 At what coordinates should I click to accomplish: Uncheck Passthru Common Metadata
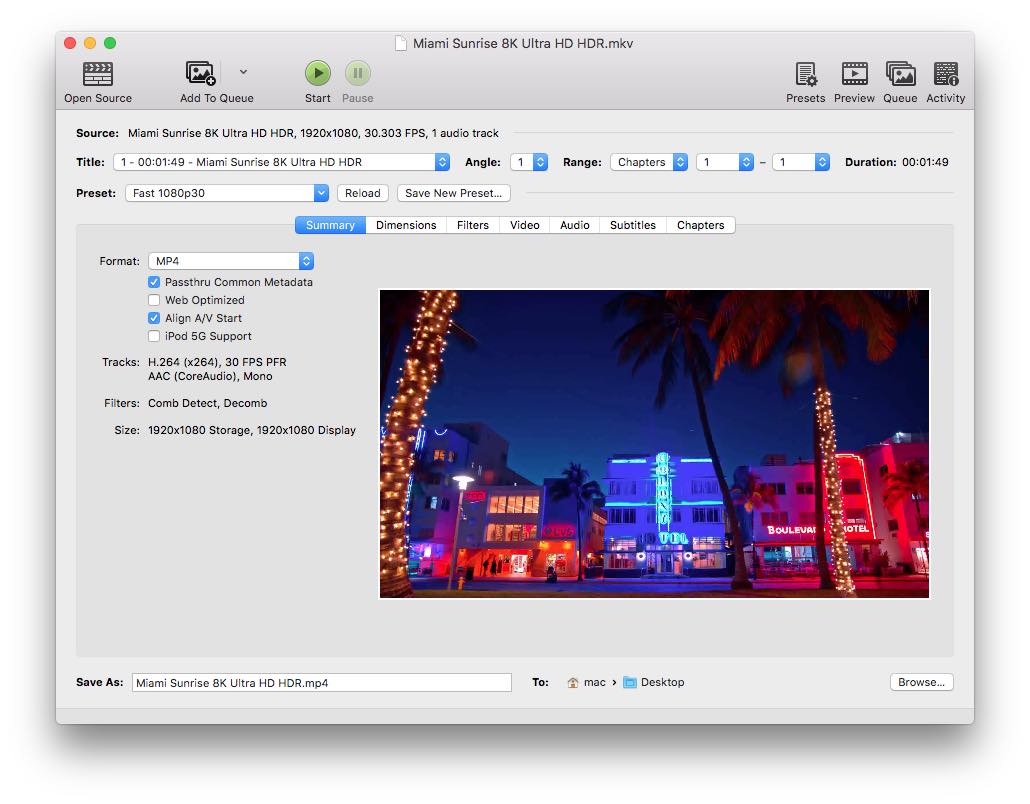(154, 282)
